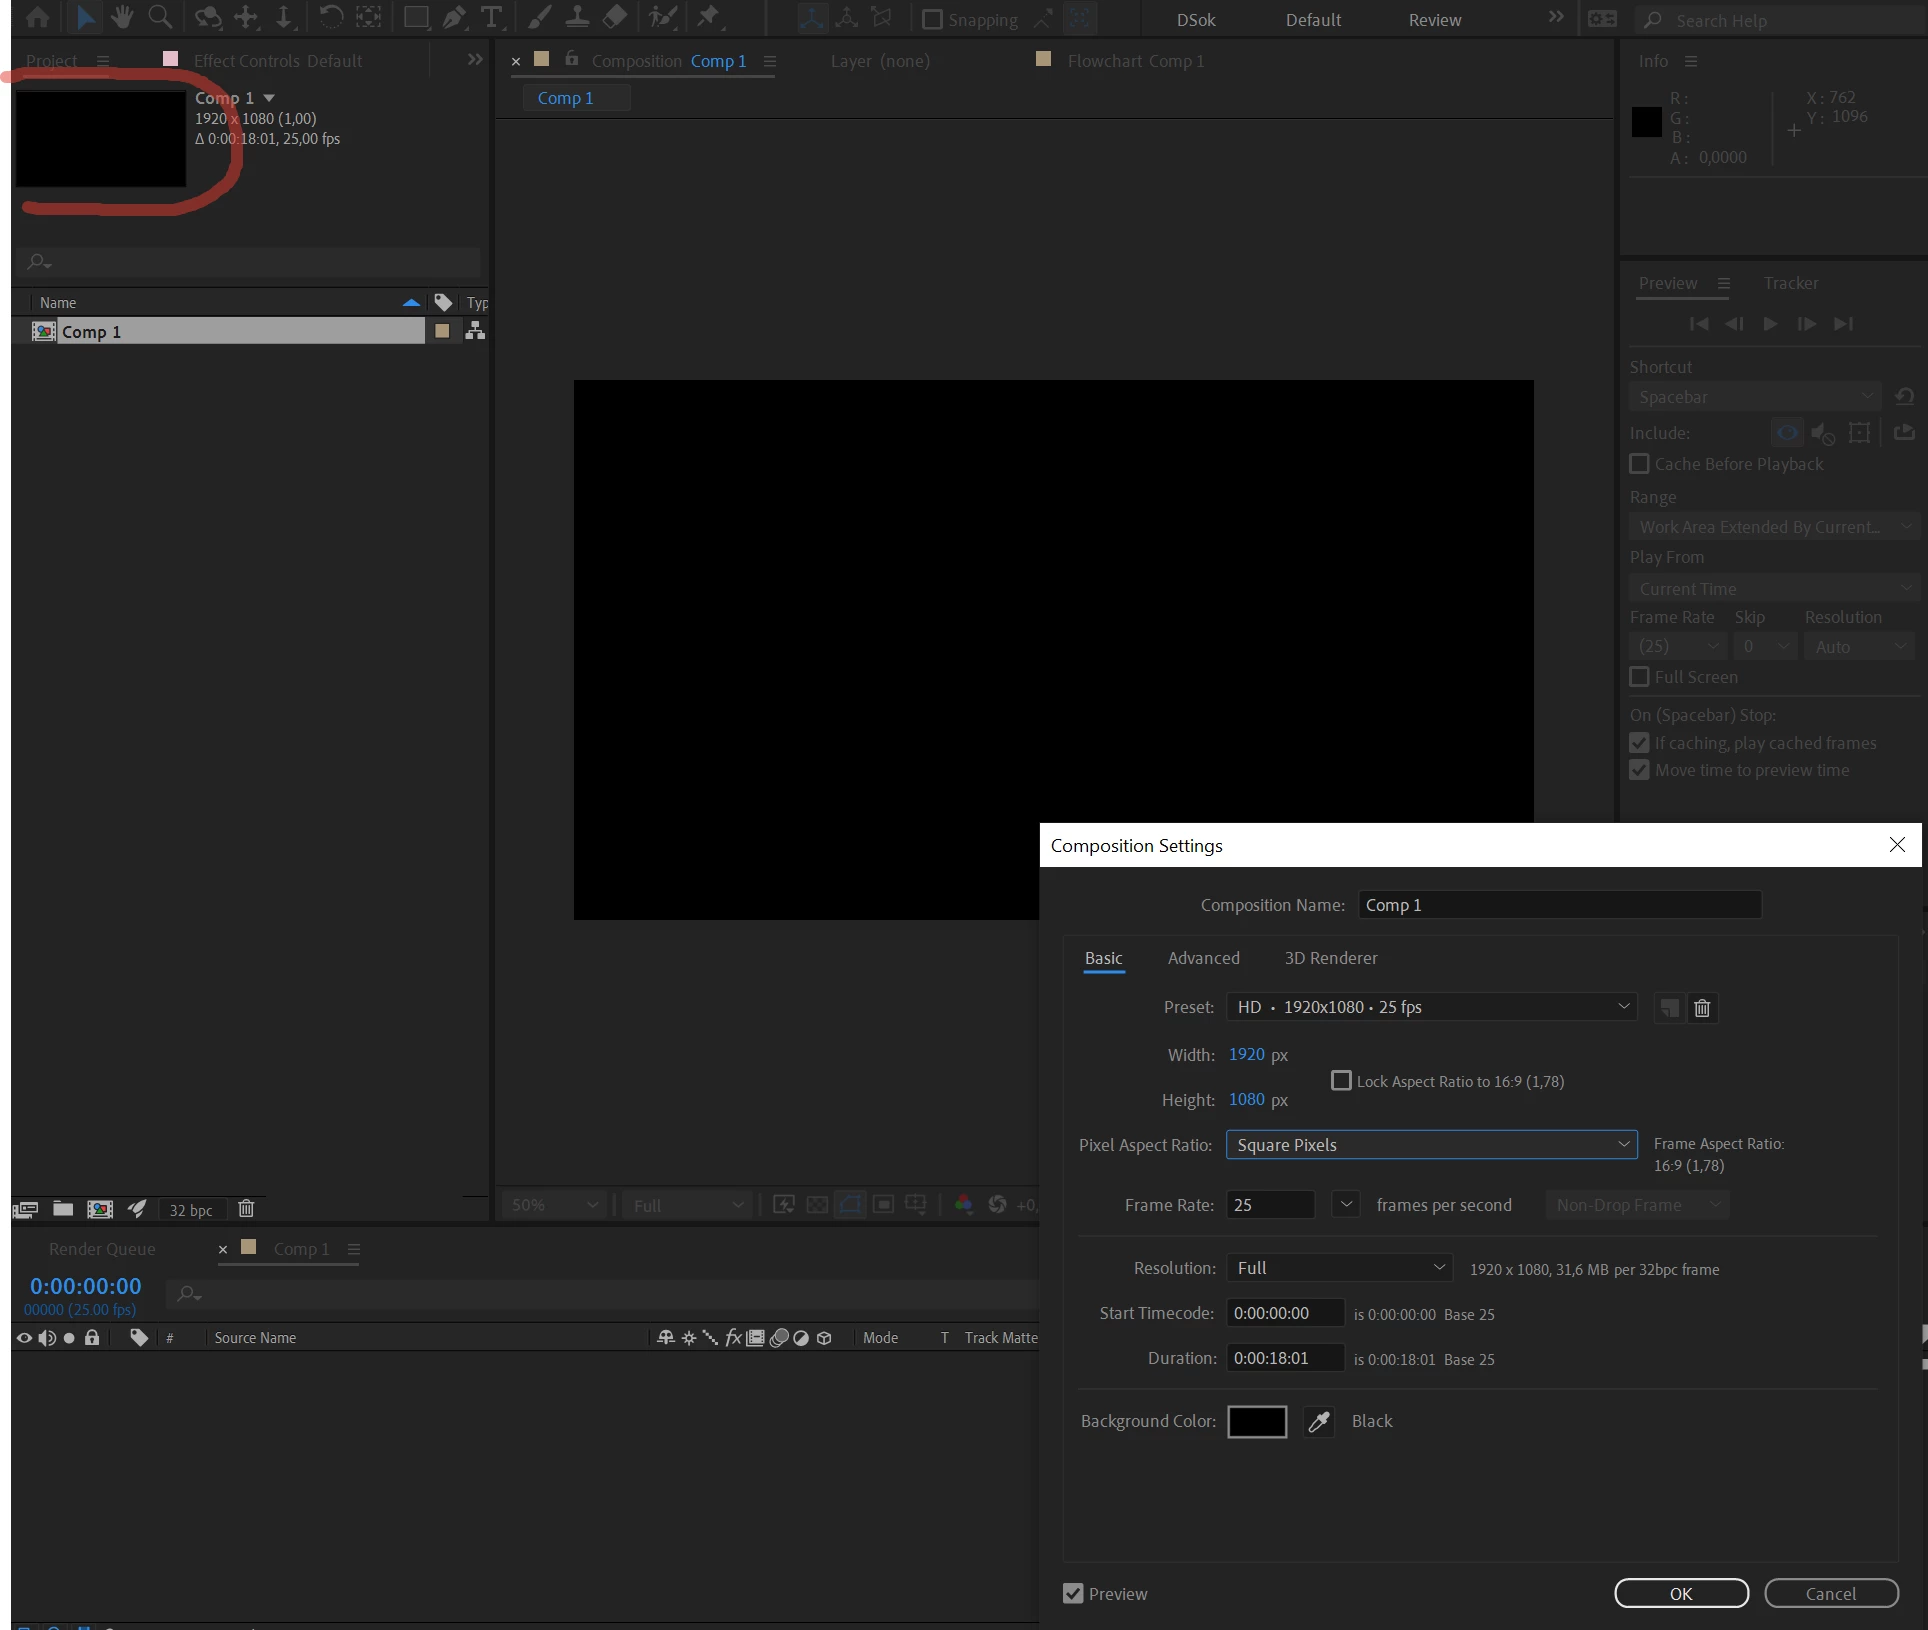Image resolution: width=1928 pixels, height=1630 pixels.
Task: Enable Cache Before Playback
Action: (x=1640, y=464)
